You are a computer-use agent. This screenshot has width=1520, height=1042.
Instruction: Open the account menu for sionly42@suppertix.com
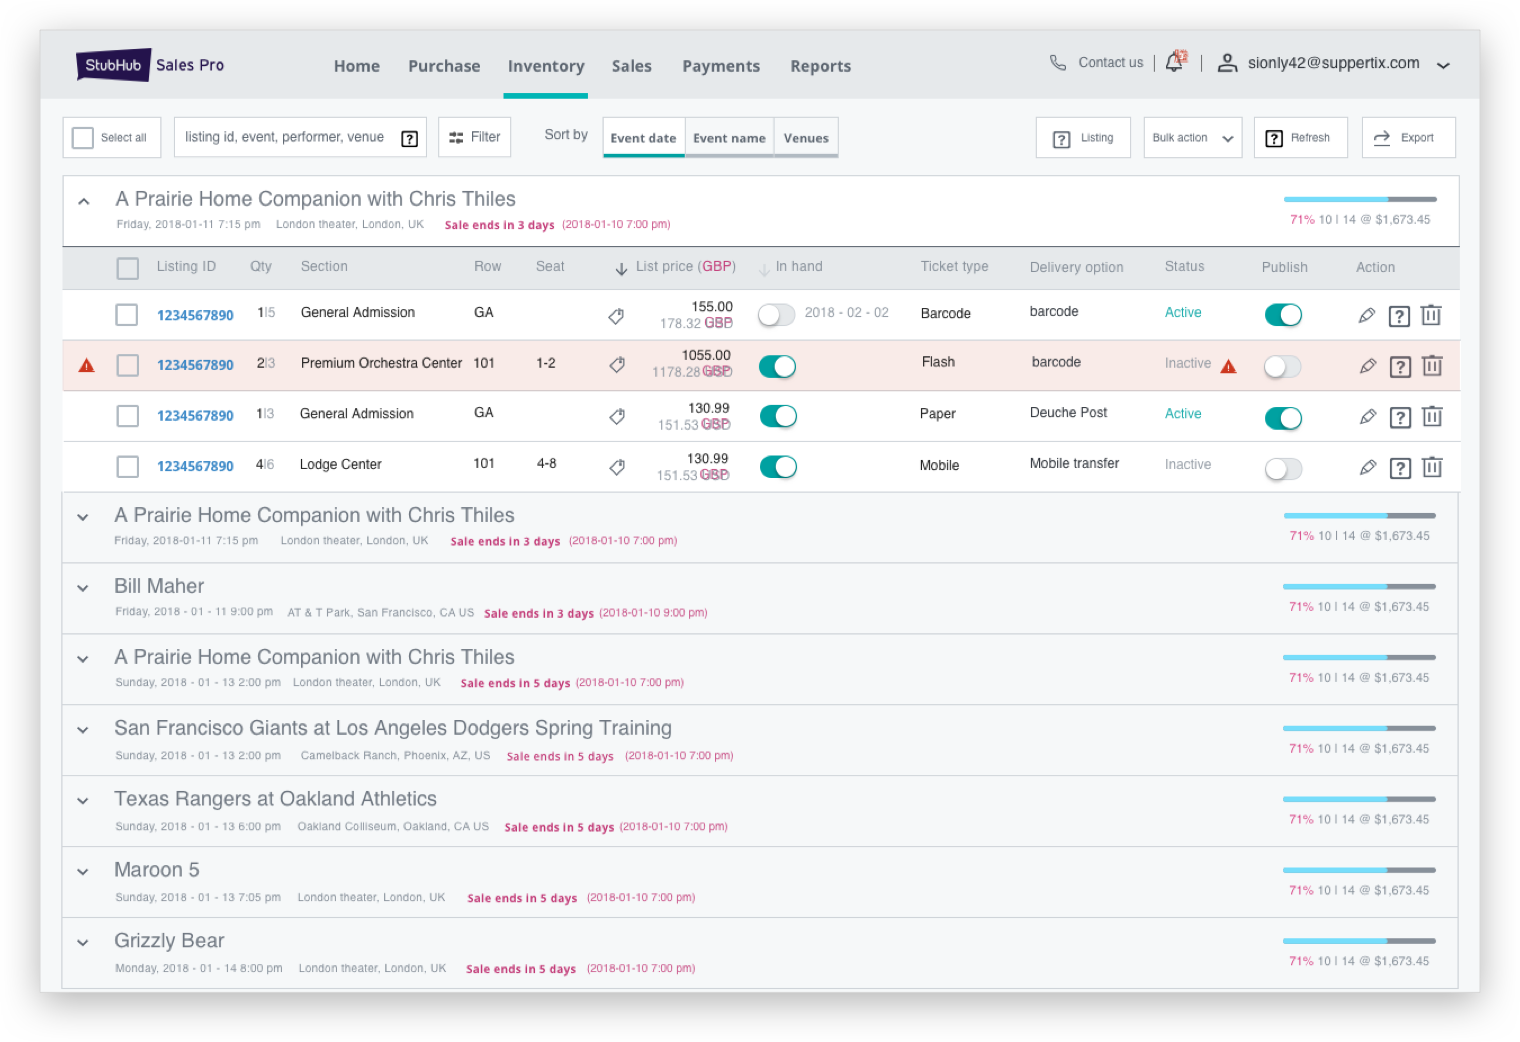tap(1443, 65)
